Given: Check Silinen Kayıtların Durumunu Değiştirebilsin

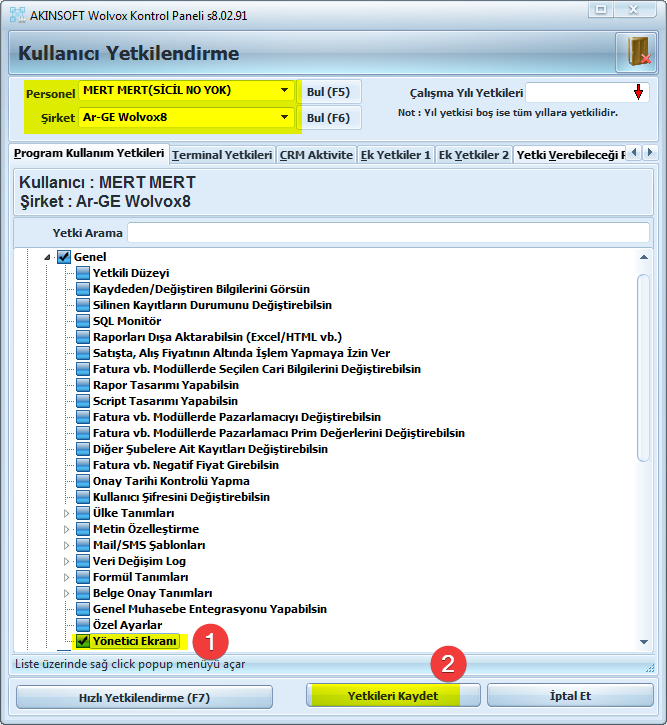Looking at the screenshot, I should [83, 305].
